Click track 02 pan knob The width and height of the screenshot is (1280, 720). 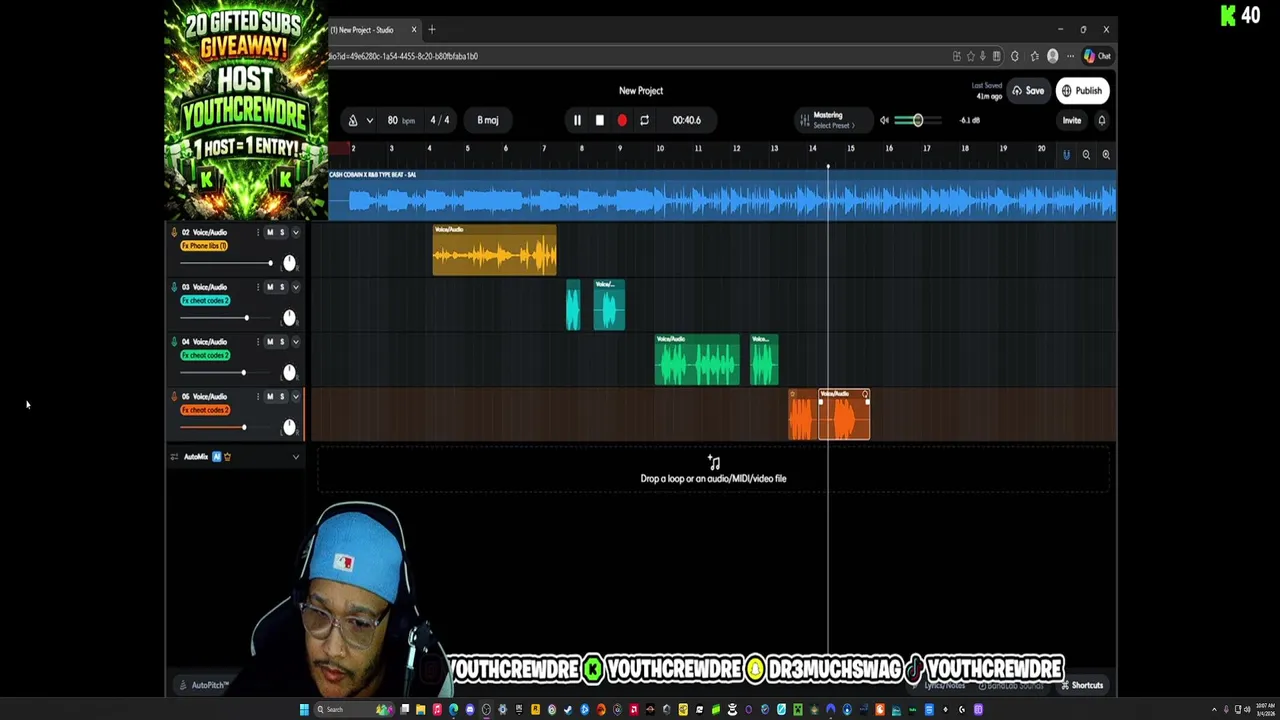pyautogui.click(x=289, y=263)
